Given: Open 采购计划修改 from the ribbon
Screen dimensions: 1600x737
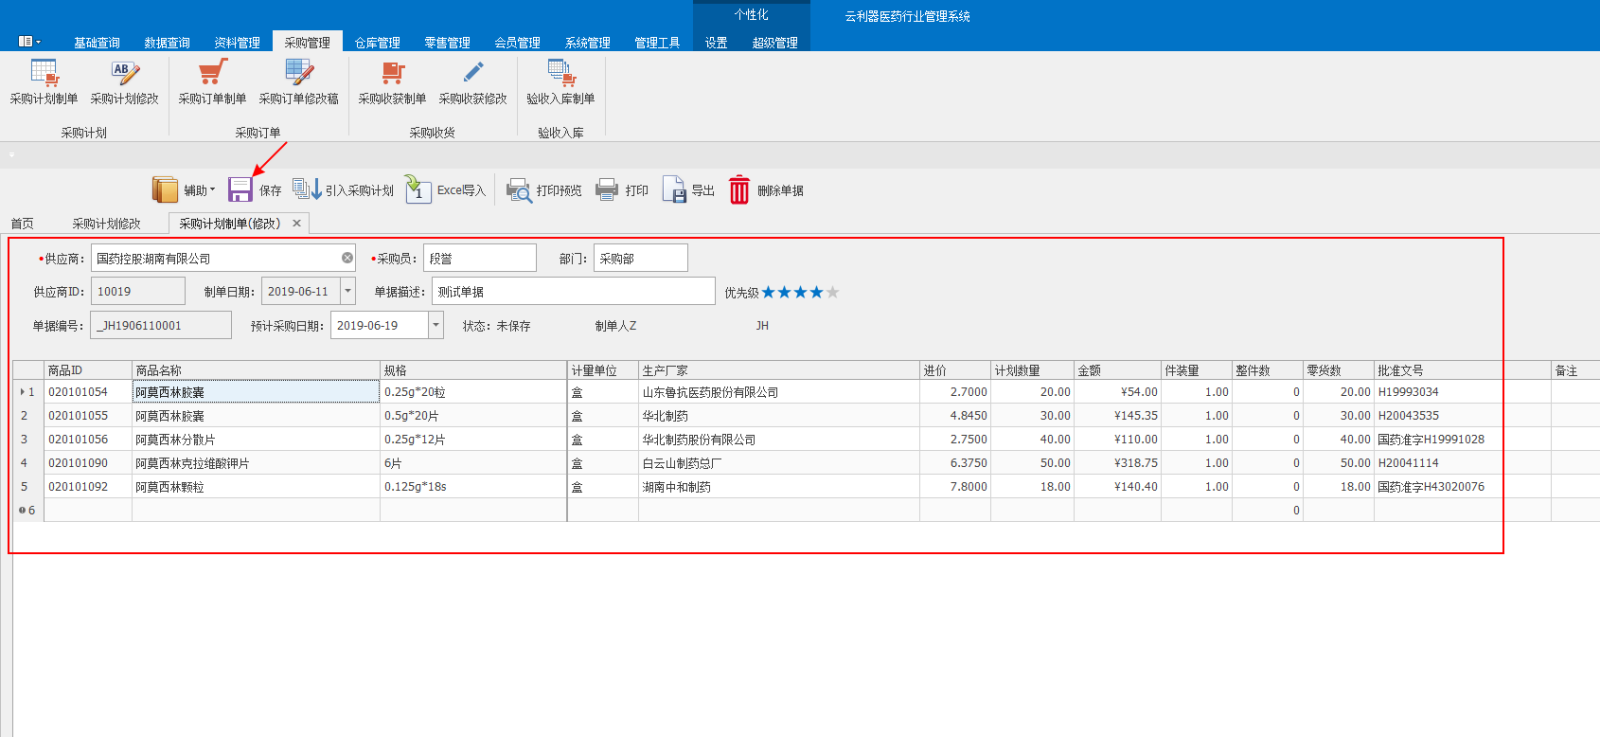Looking at the screenshot, I should pos(124,74).
